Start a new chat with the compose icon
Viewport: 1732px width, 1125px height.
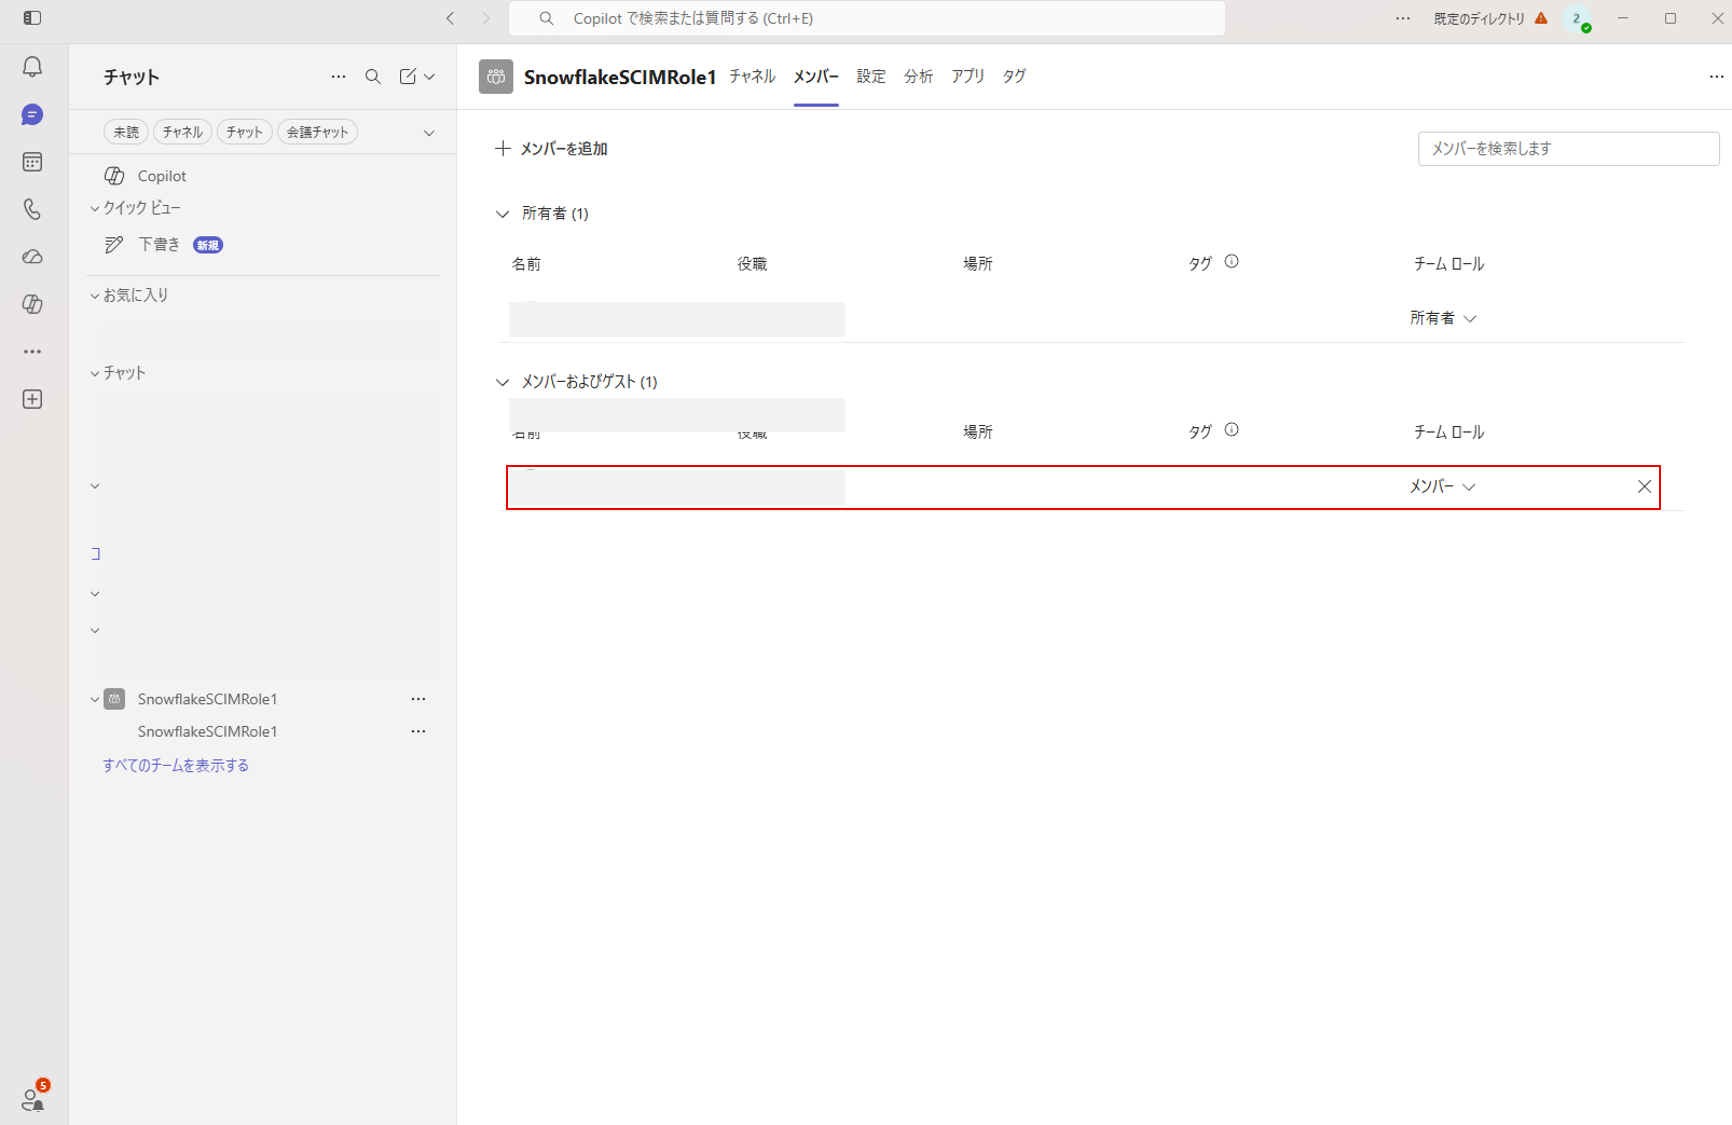tap(408, 76)
